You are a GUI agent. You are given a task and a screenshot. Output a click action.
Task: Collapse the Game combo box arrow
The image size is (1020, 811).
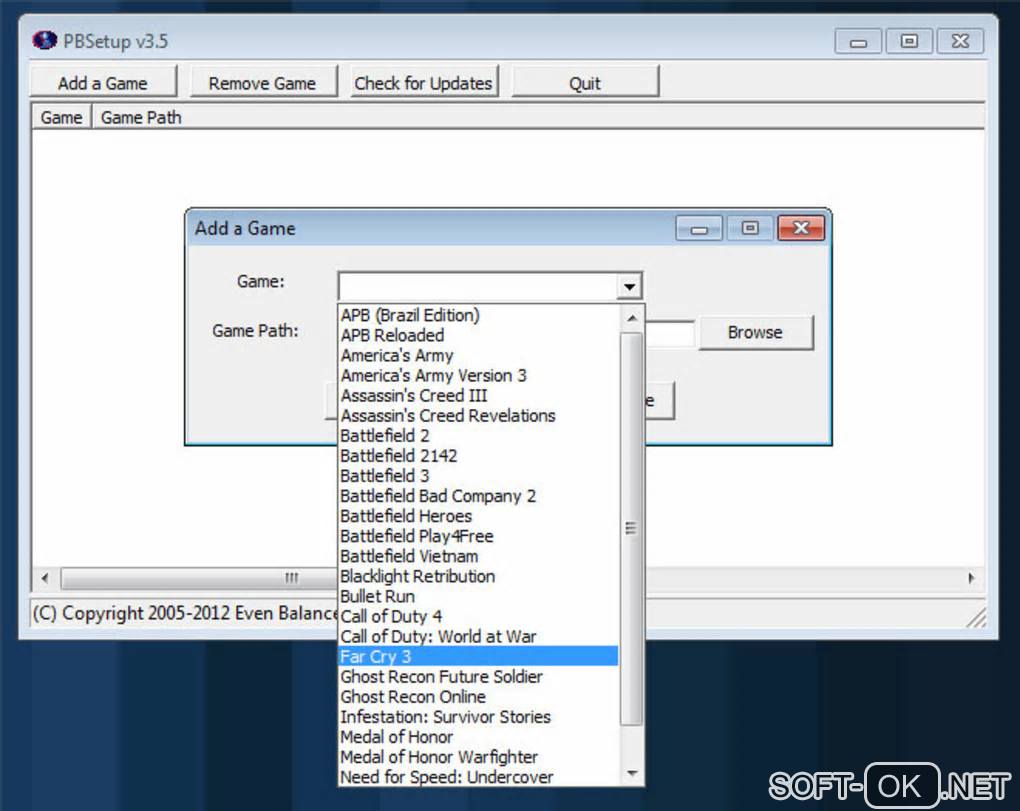point(629,286)
